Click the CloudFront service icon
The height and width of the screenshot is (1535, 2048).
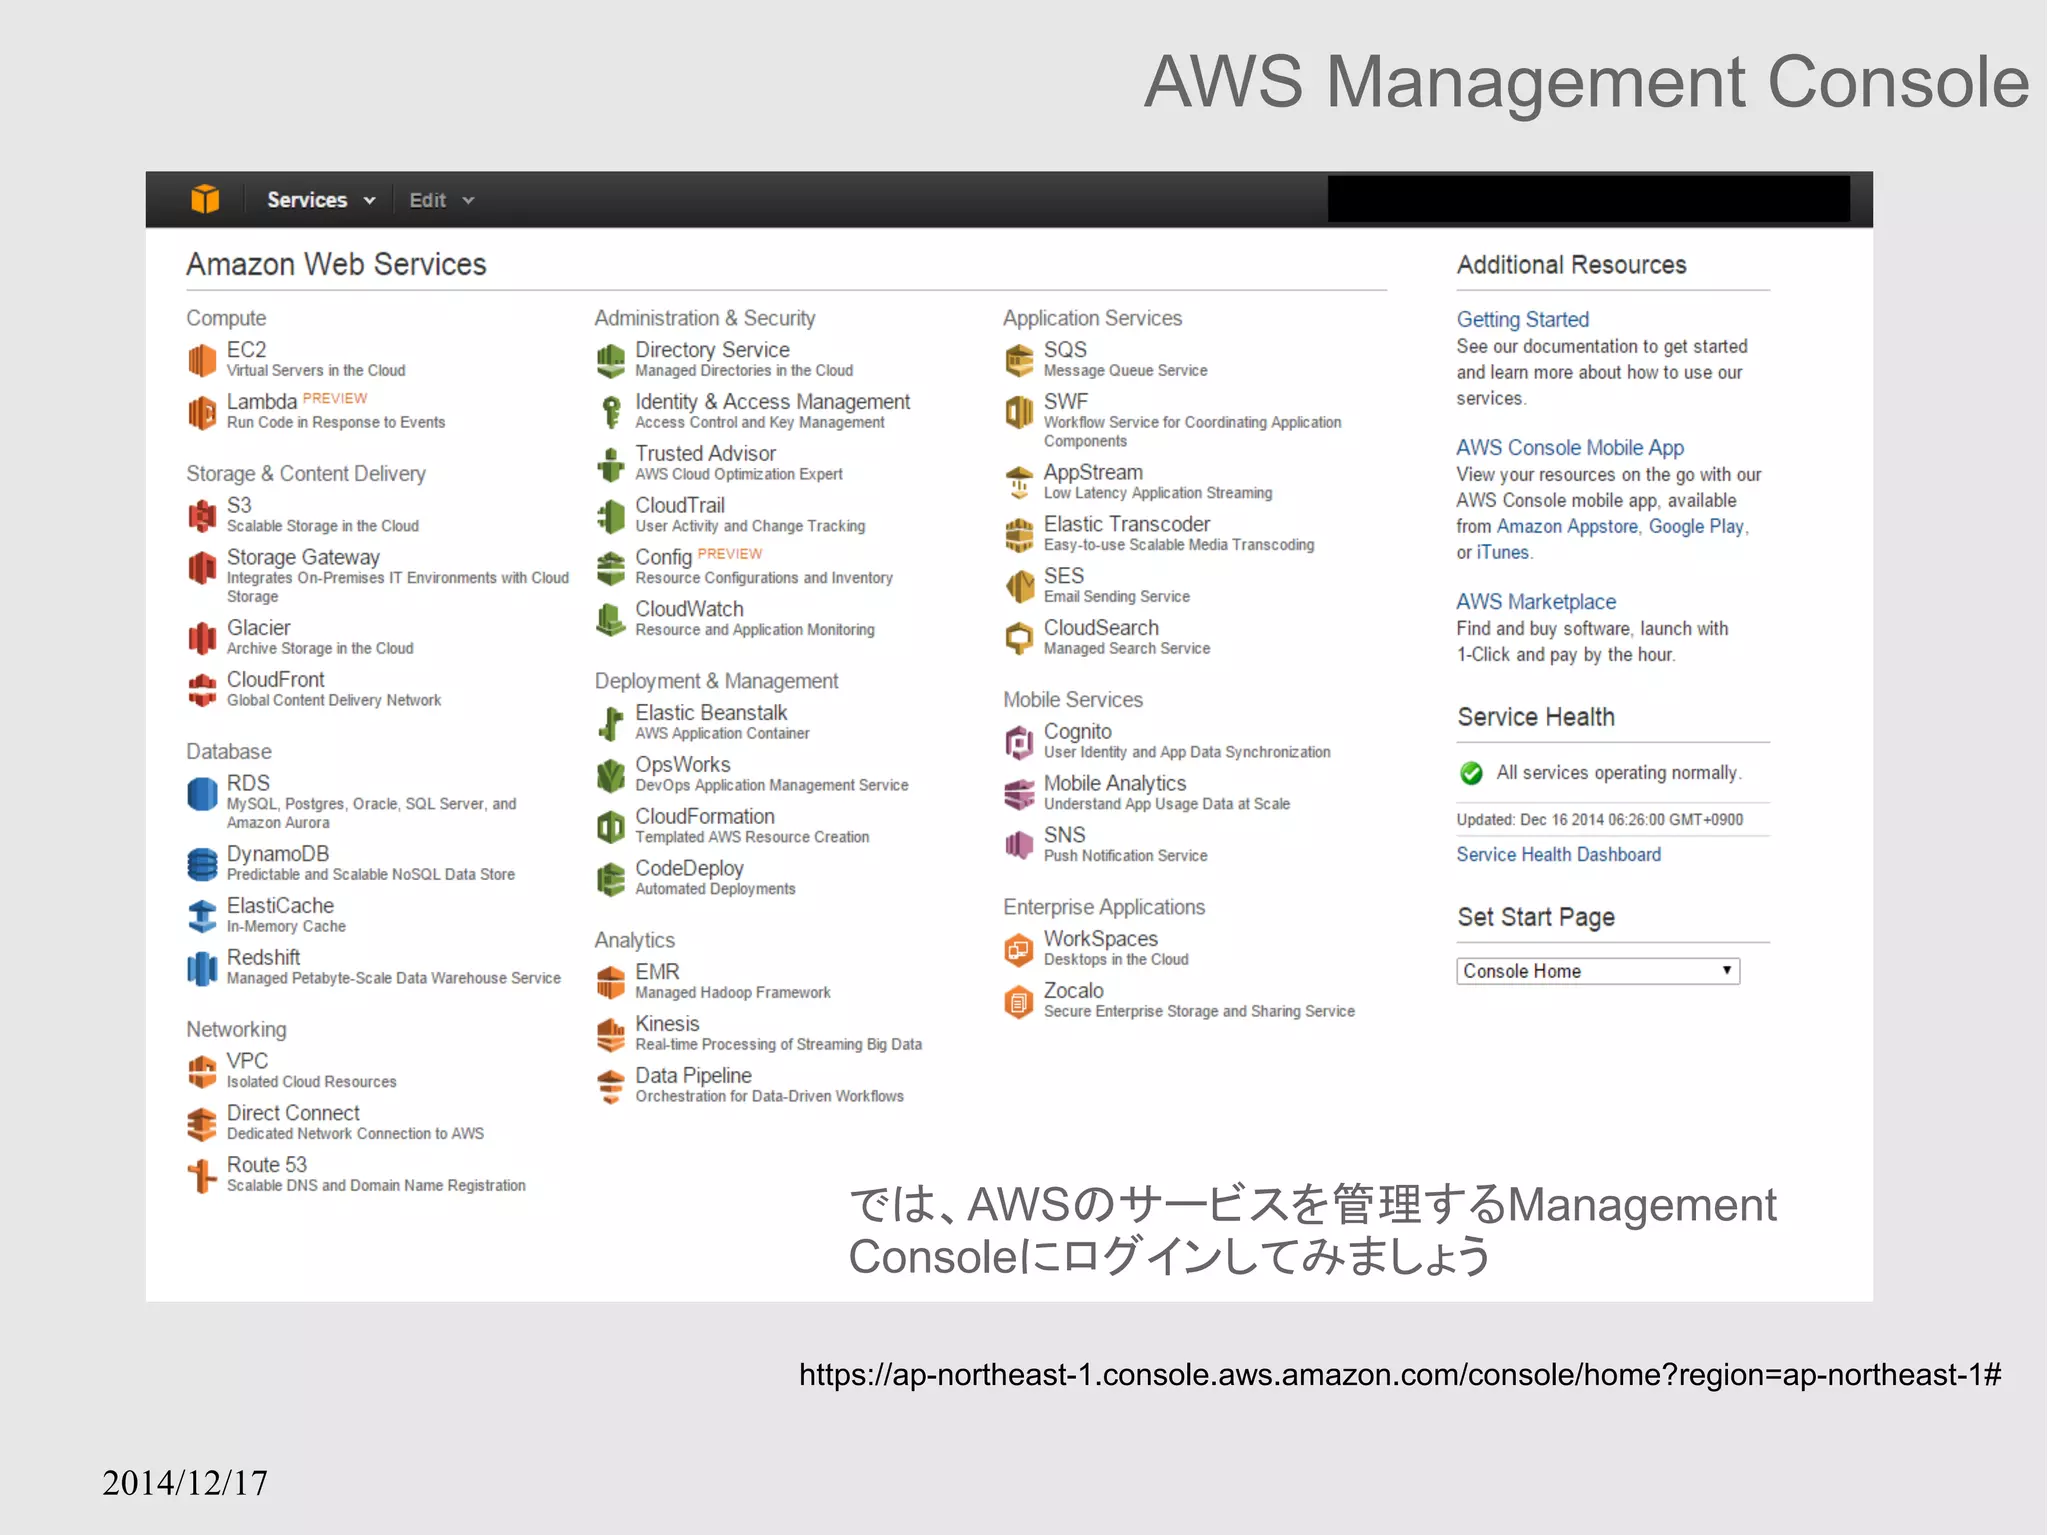202,689
